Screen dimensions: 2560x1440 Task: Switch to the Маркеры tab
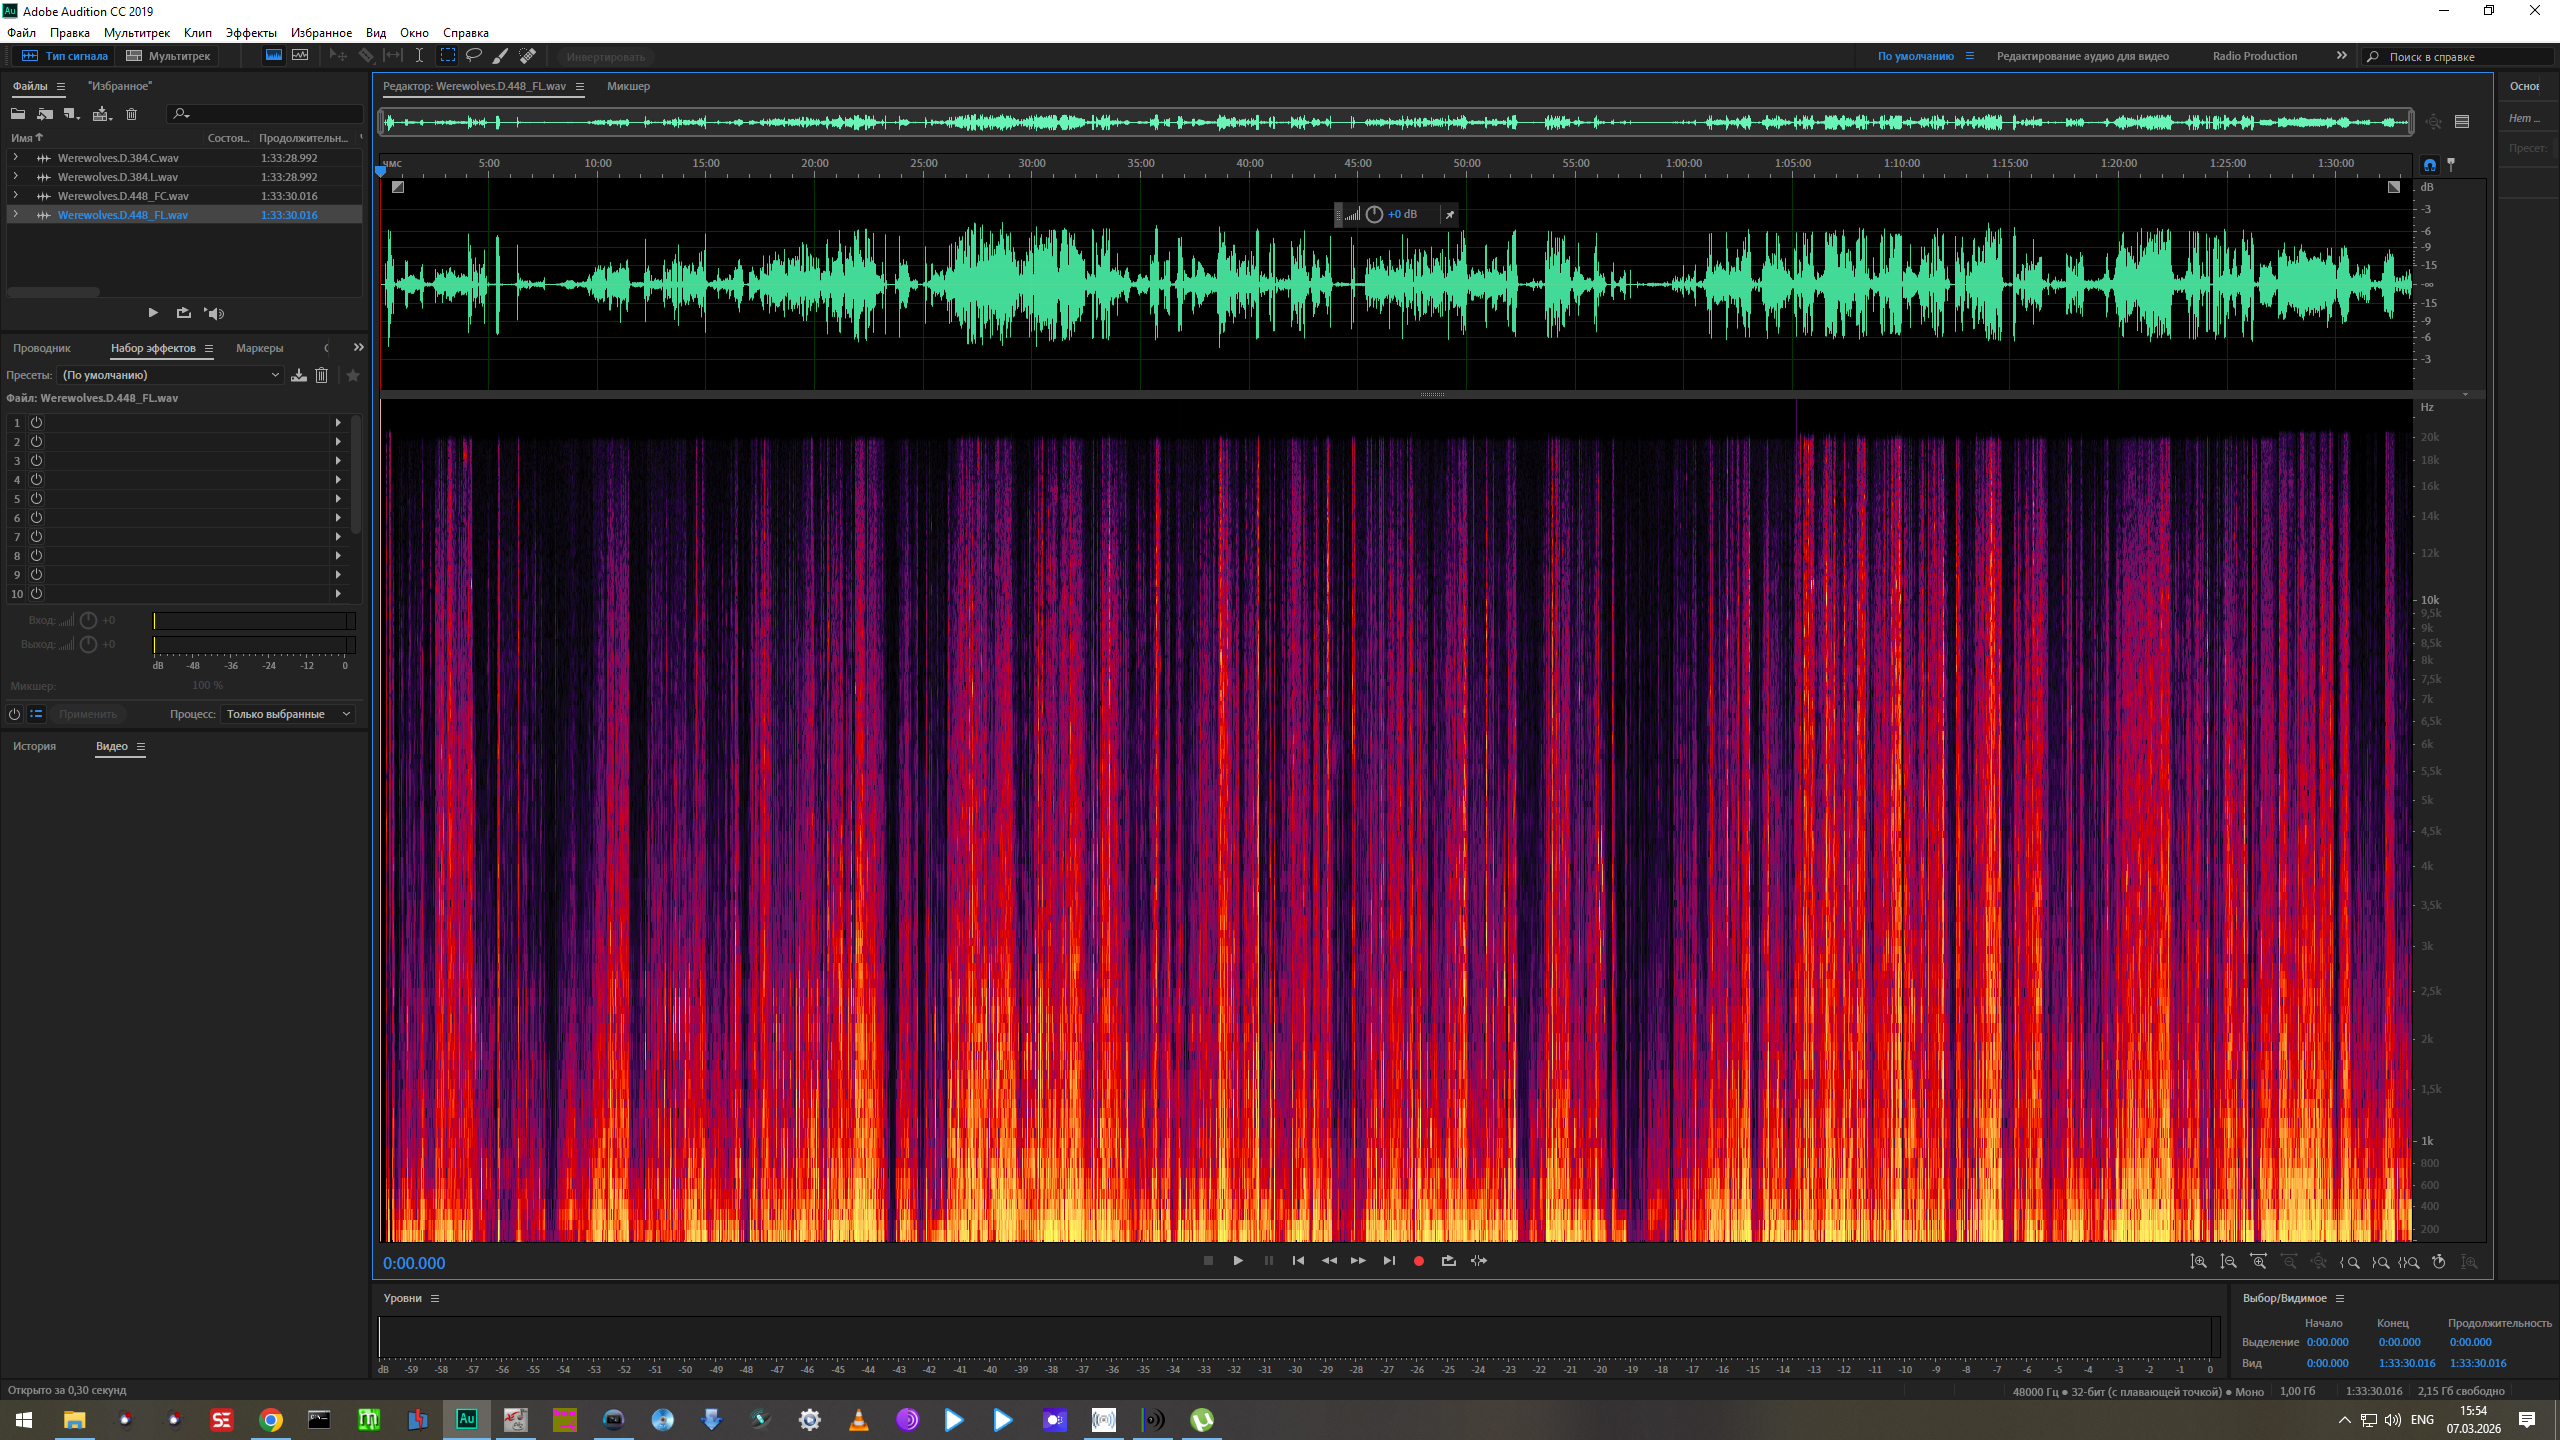pos(259,348)
